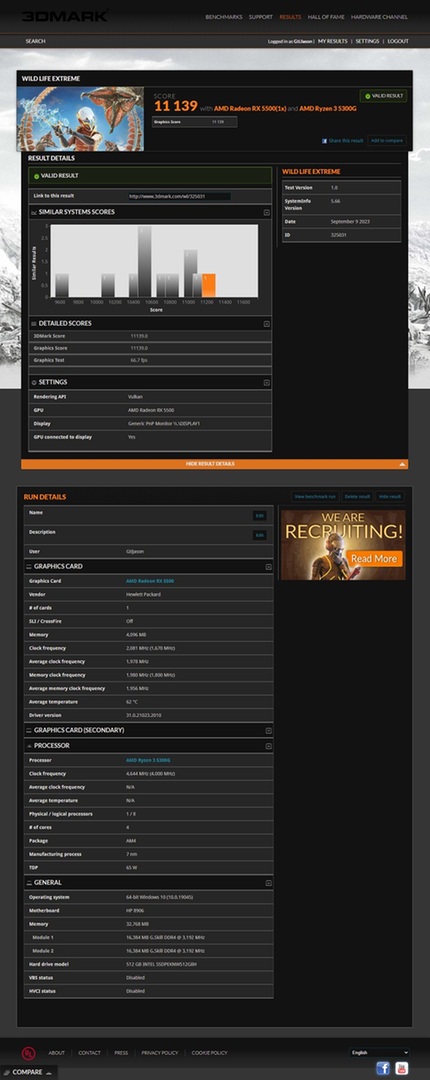430x1080 pixels.
Task: Click the Graphics Score bar in header
Action: pos(194,122)
